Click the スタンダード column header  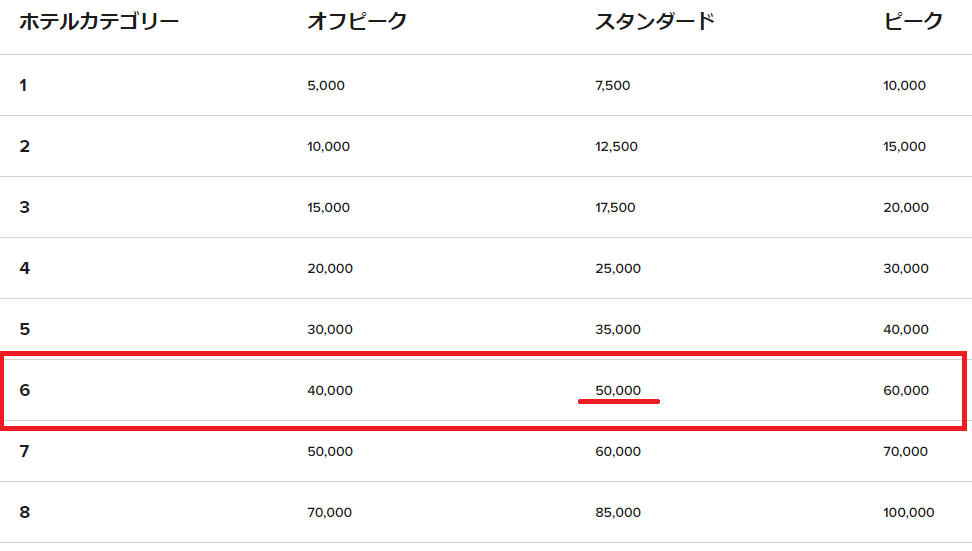coord(655,21)
